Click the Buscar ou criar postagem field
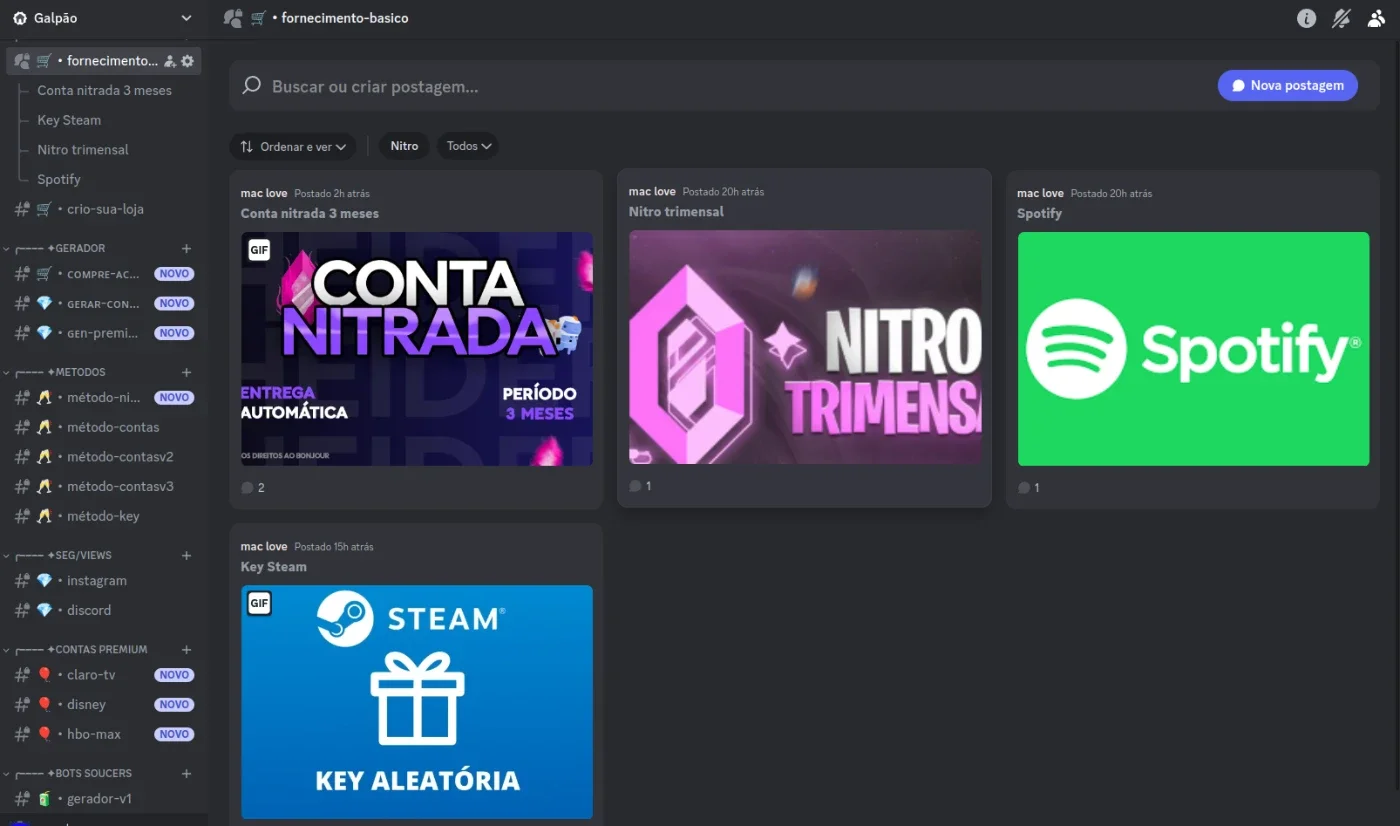 pyautogui.click(x=720, y=86)
